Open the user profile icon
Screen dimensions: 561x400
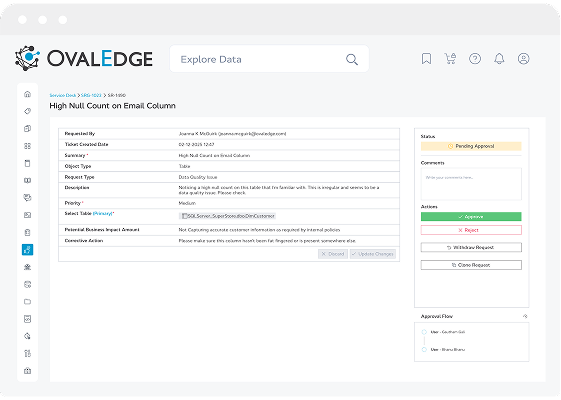pos(523,59)
